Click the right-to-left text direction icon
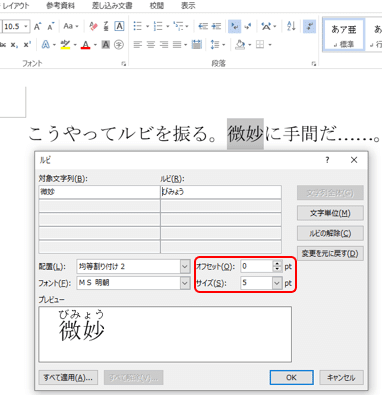Image resolution: width=382 pixels, height=395 pixels. pos(248,26)
